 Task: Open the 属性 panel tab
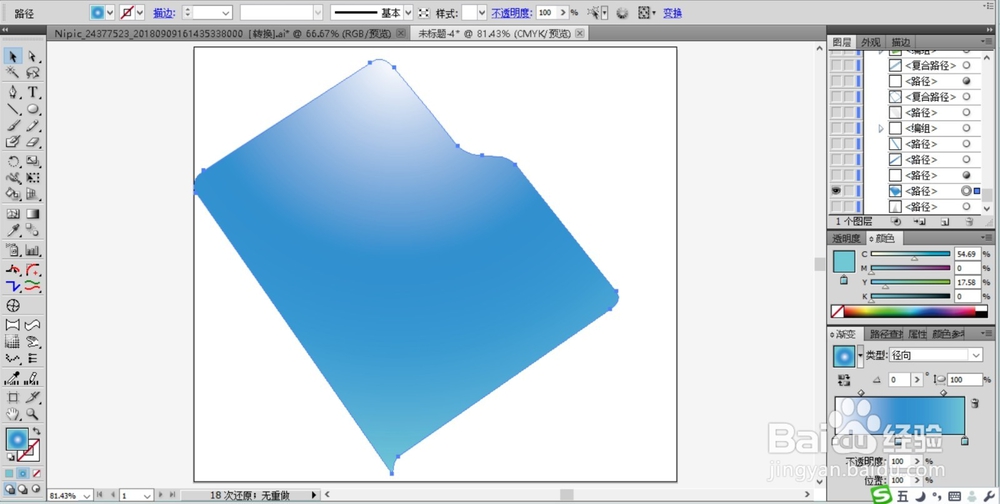(916, 334)
